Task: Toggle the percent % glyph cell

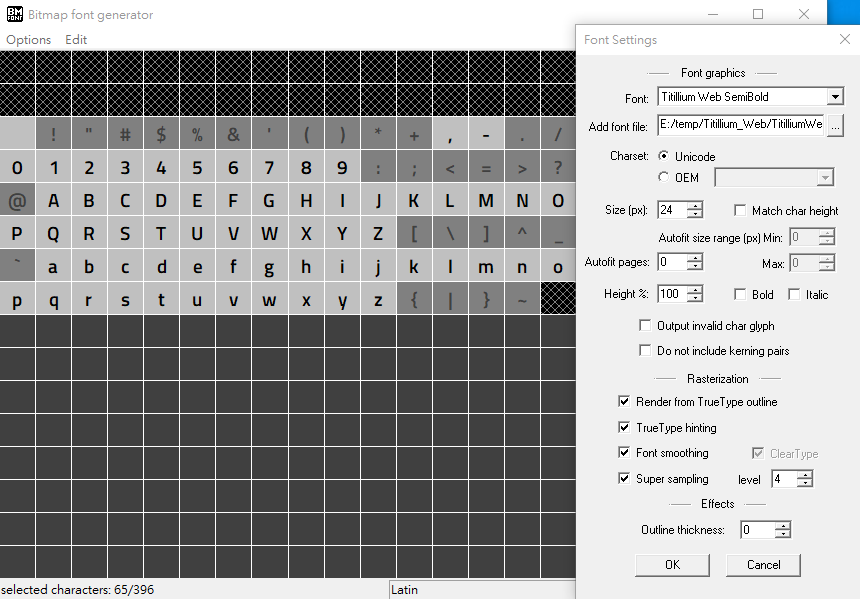Action: pyautogui.click(x=197, y=134)
